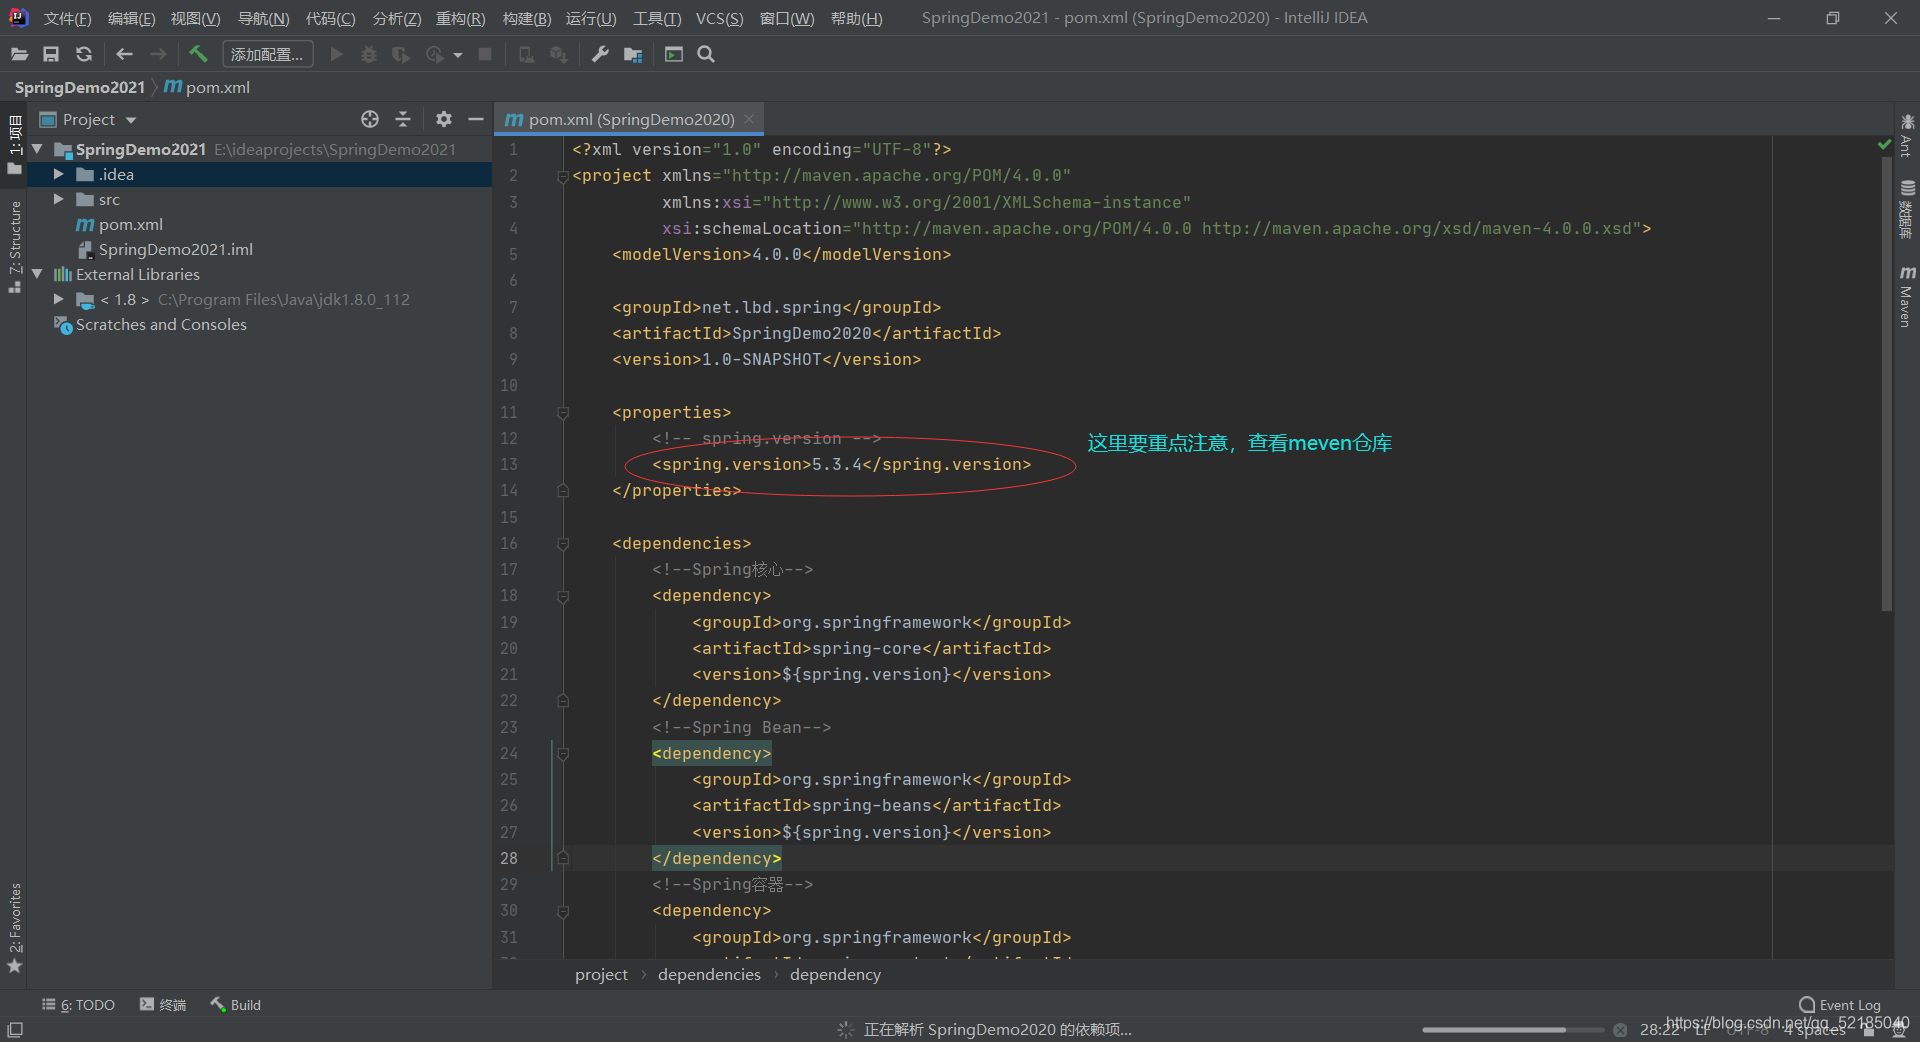Navigate forward with the right arrow
This screenshot has width=1920, height=1042.
pyautogui.click(x=158, y=54)
